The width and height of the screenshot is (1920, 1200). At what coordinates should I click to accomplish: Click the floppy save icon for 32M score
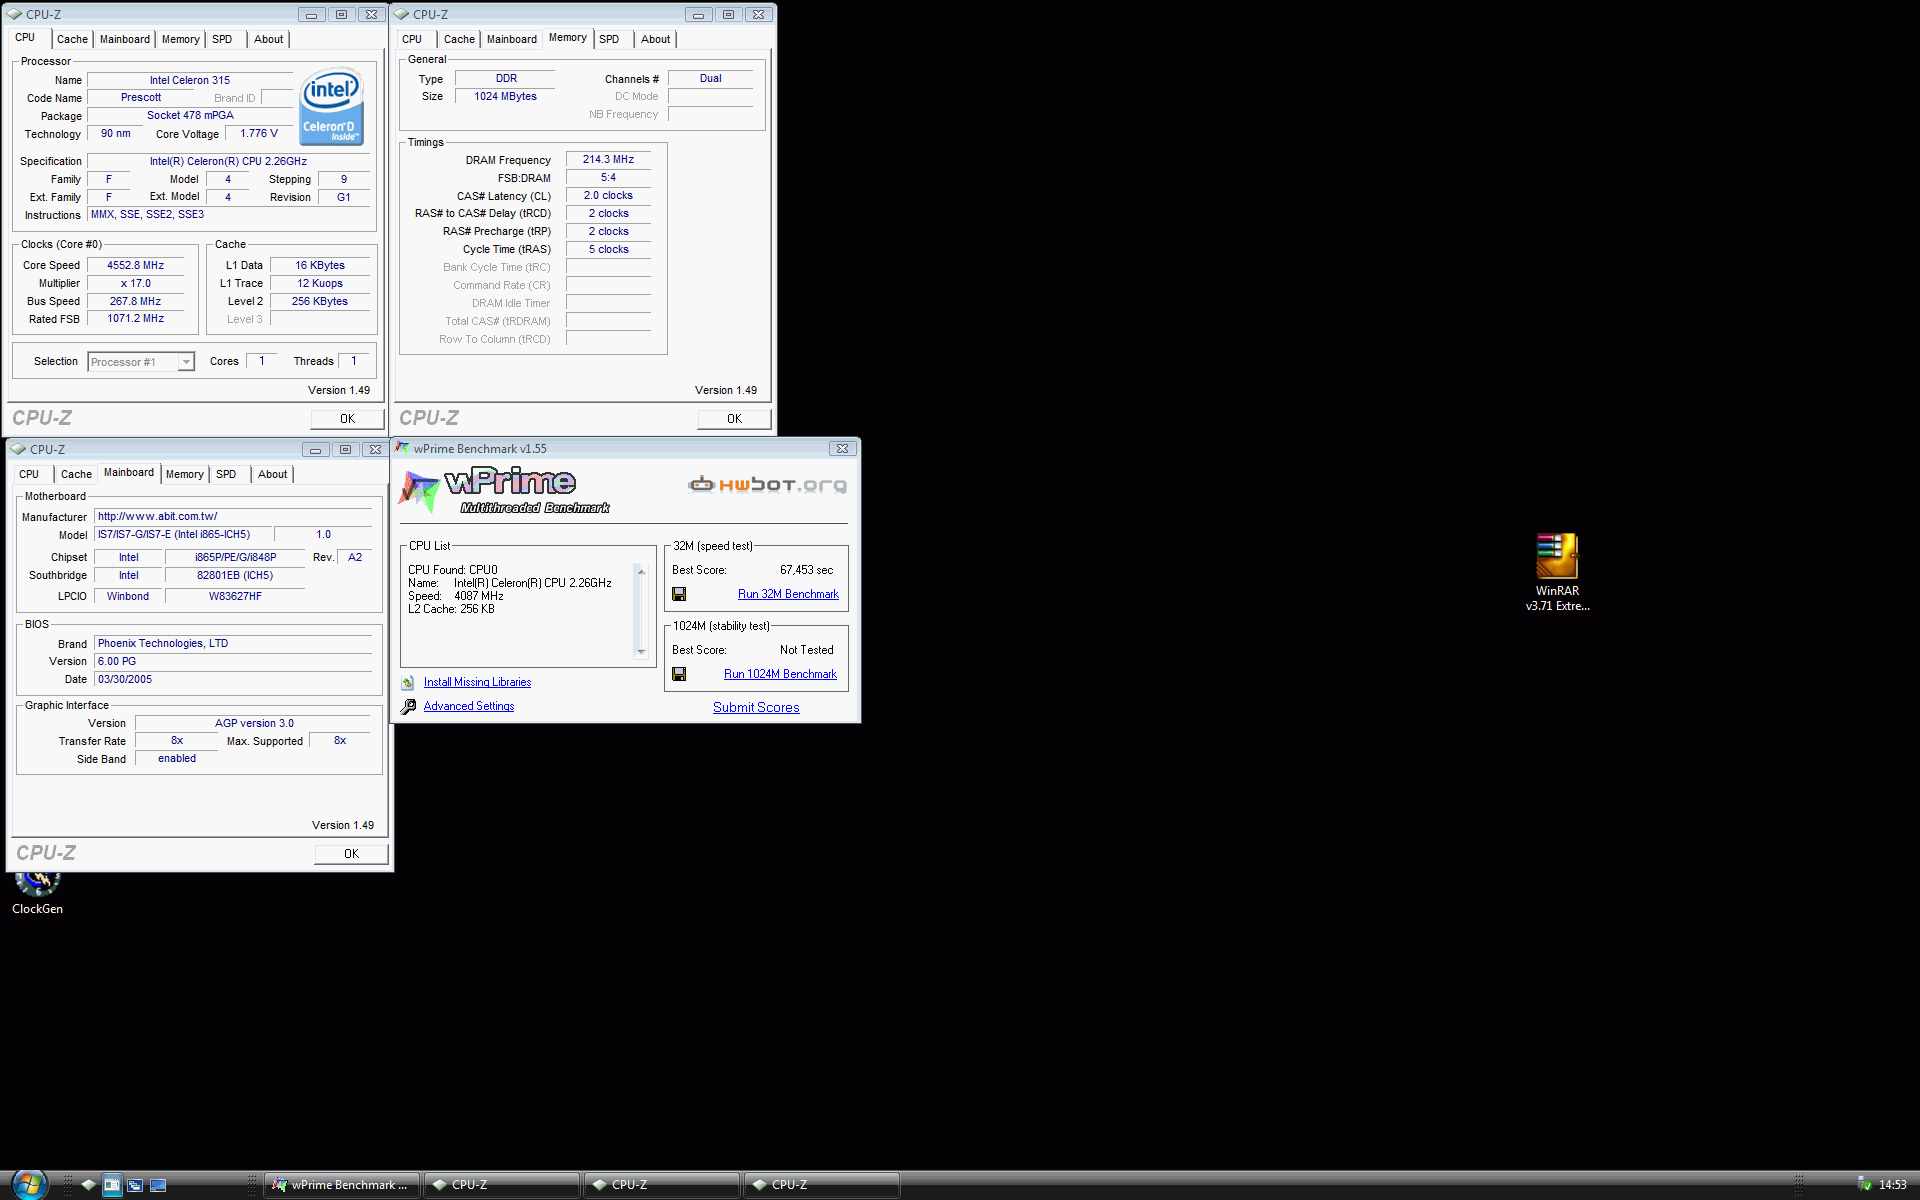(679, 594)
